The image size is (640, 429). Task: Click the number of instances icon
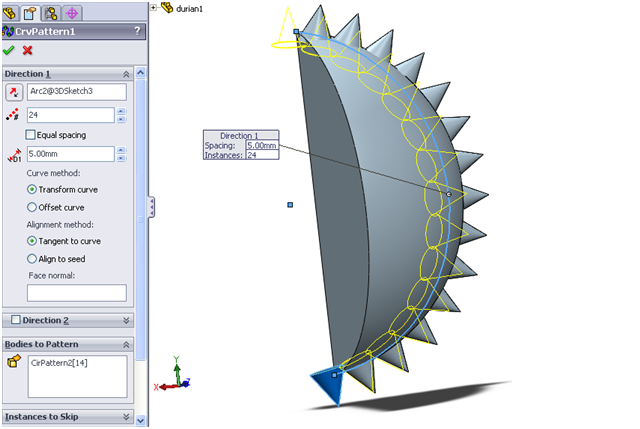point(13,115)
